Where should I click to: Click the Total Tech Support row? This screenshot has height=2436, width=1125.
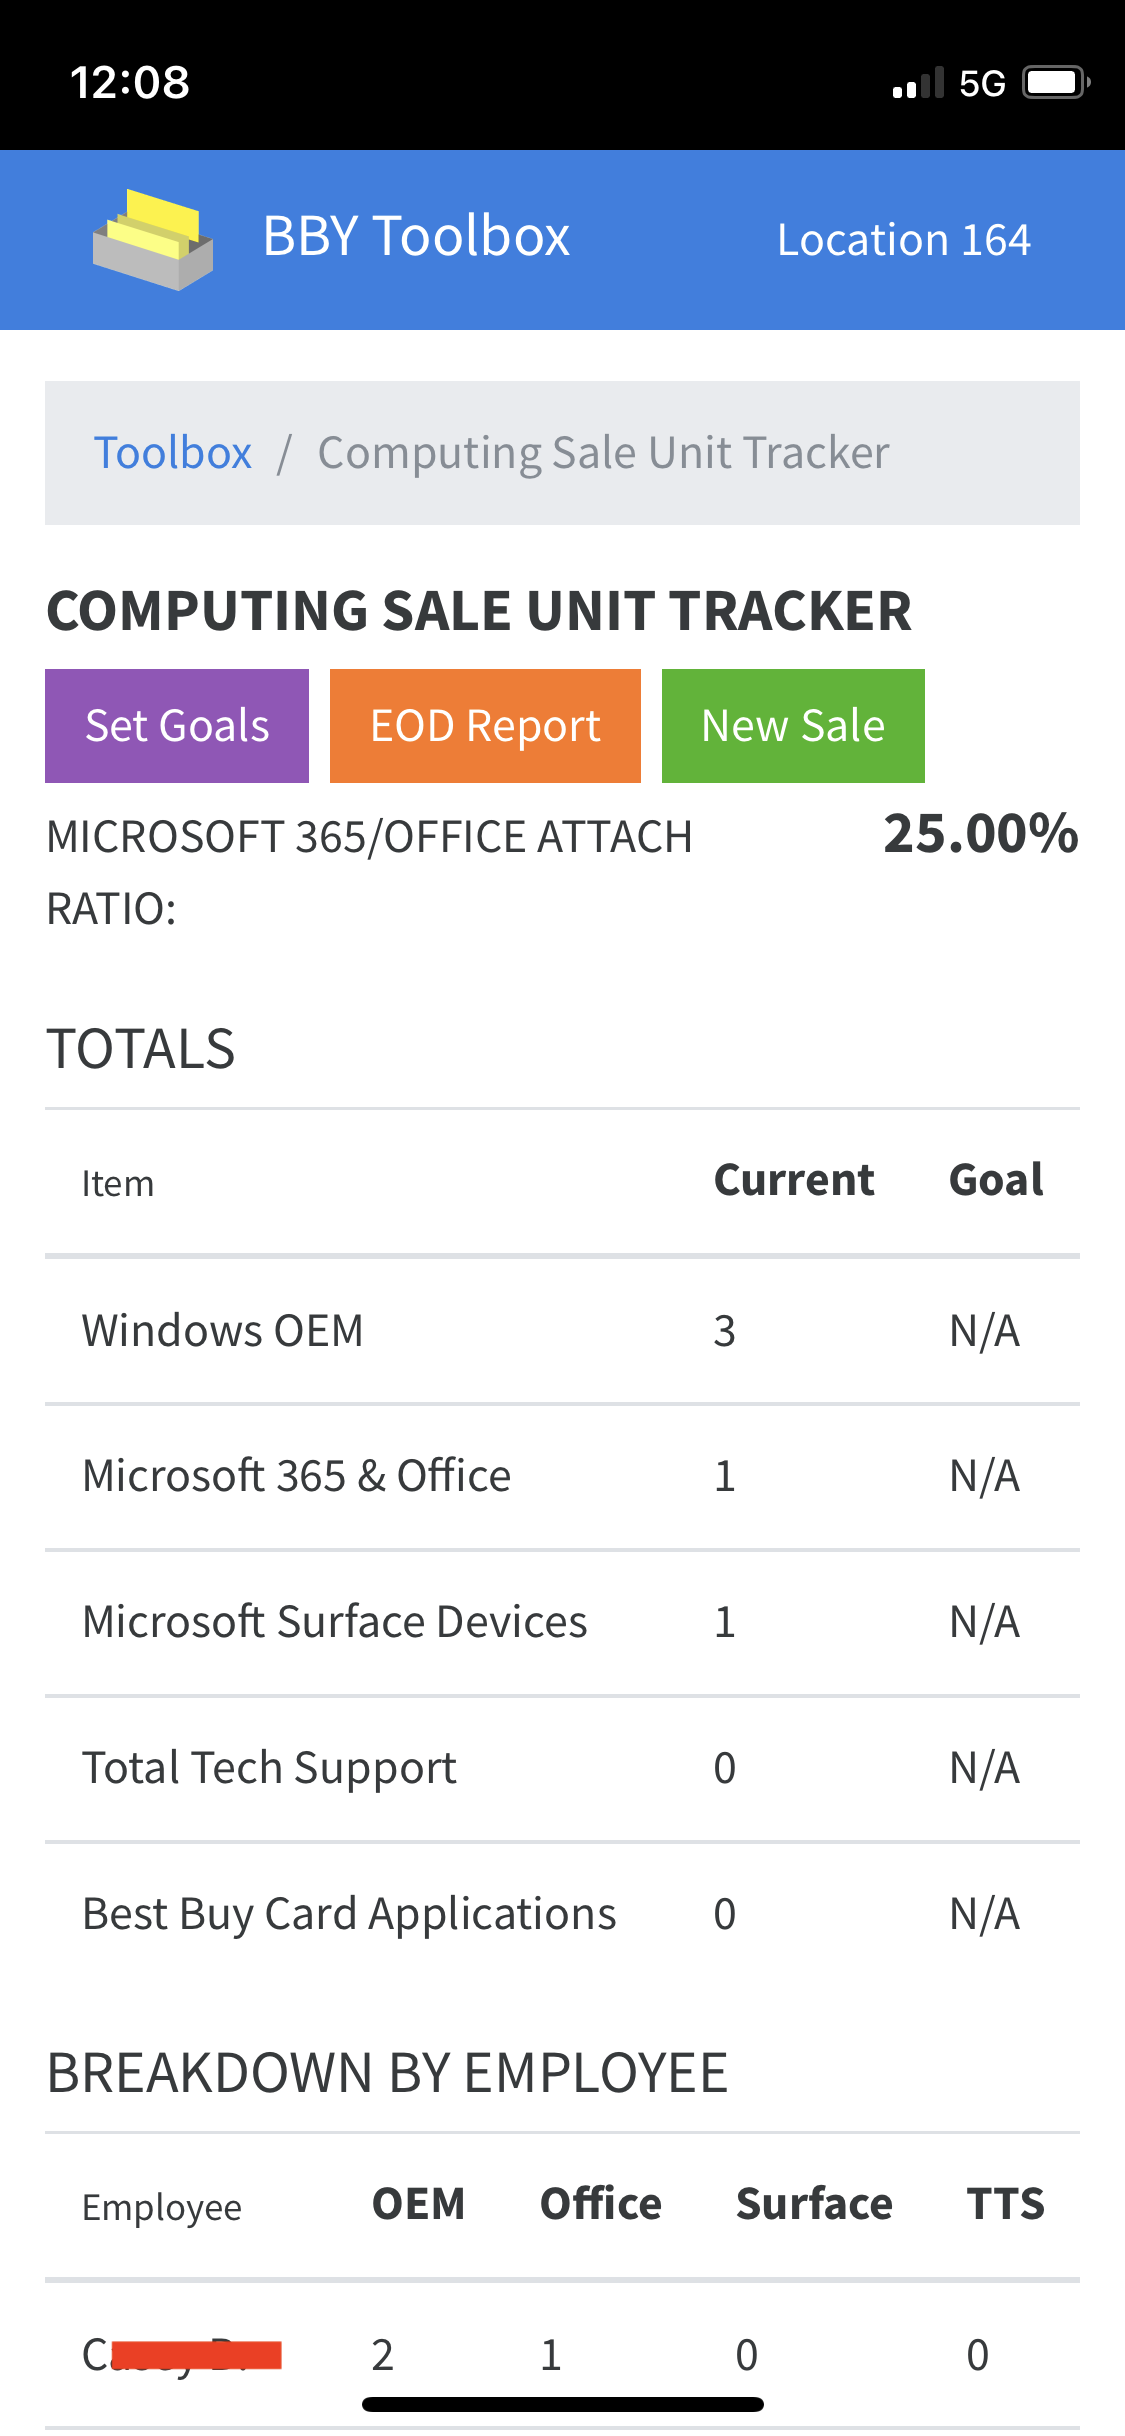point(560,1768)
